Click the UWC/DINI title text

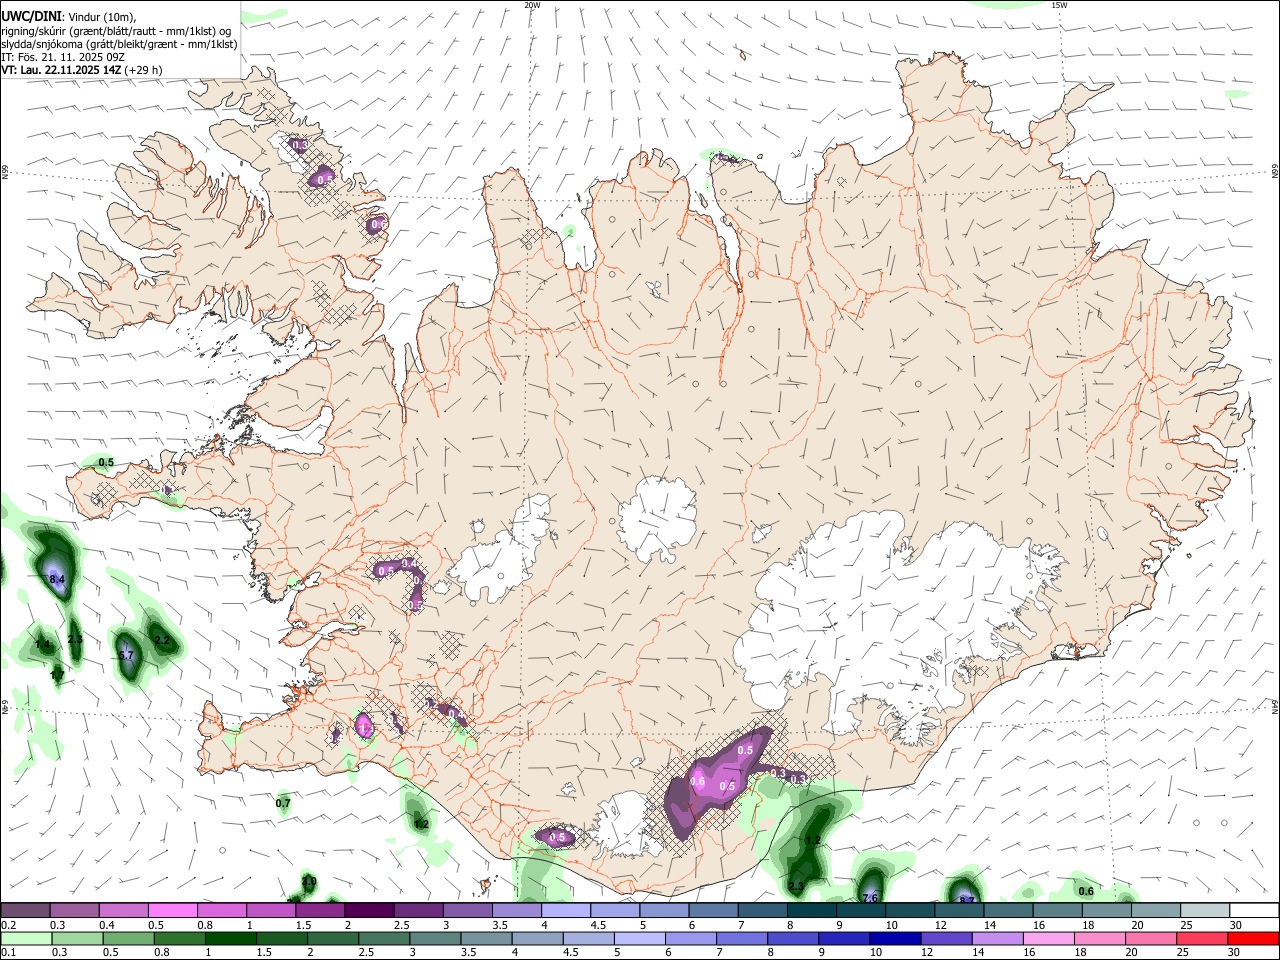pyautogui.click(x=31, y=17)
